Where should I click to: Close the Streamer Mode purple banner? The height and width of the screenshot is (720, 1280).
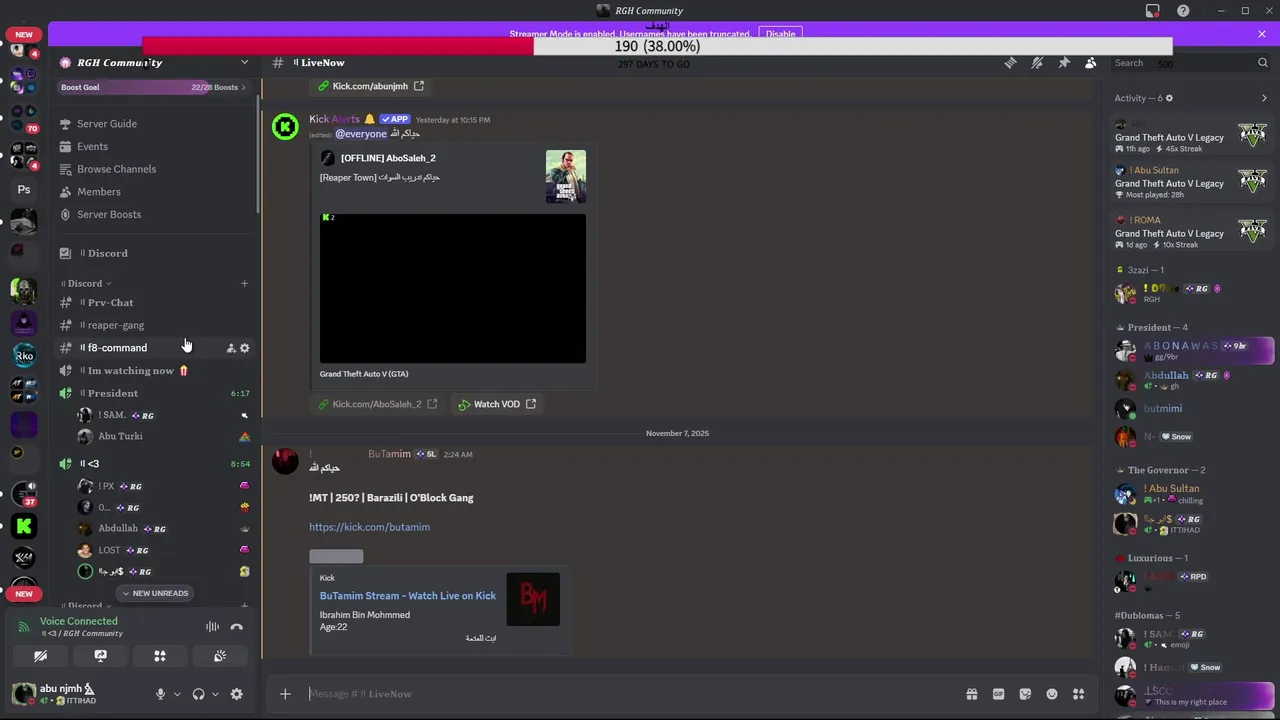click(1262, 34)
